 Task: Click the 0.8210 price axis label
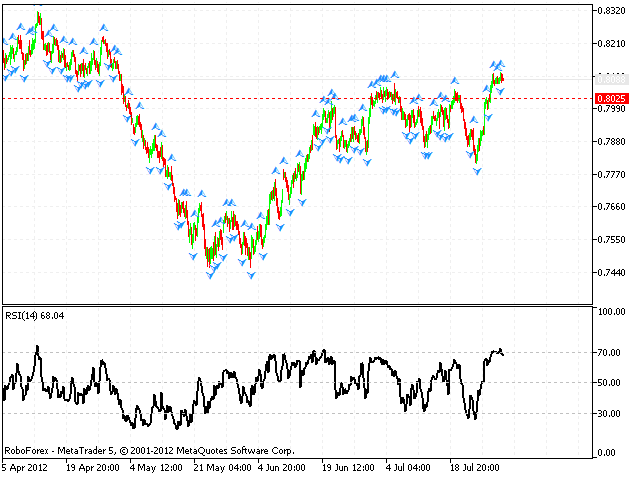611,44
